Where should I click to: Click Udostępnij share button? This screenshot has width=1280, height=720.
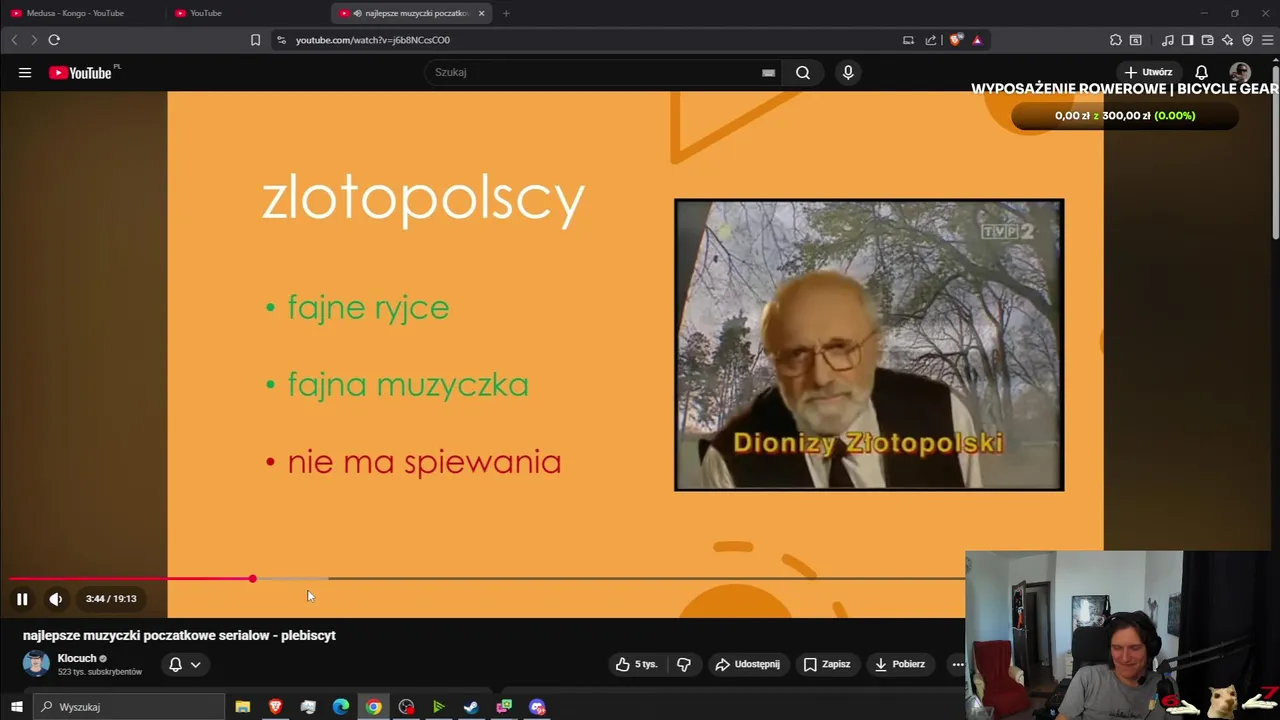[x=747, y=664]
